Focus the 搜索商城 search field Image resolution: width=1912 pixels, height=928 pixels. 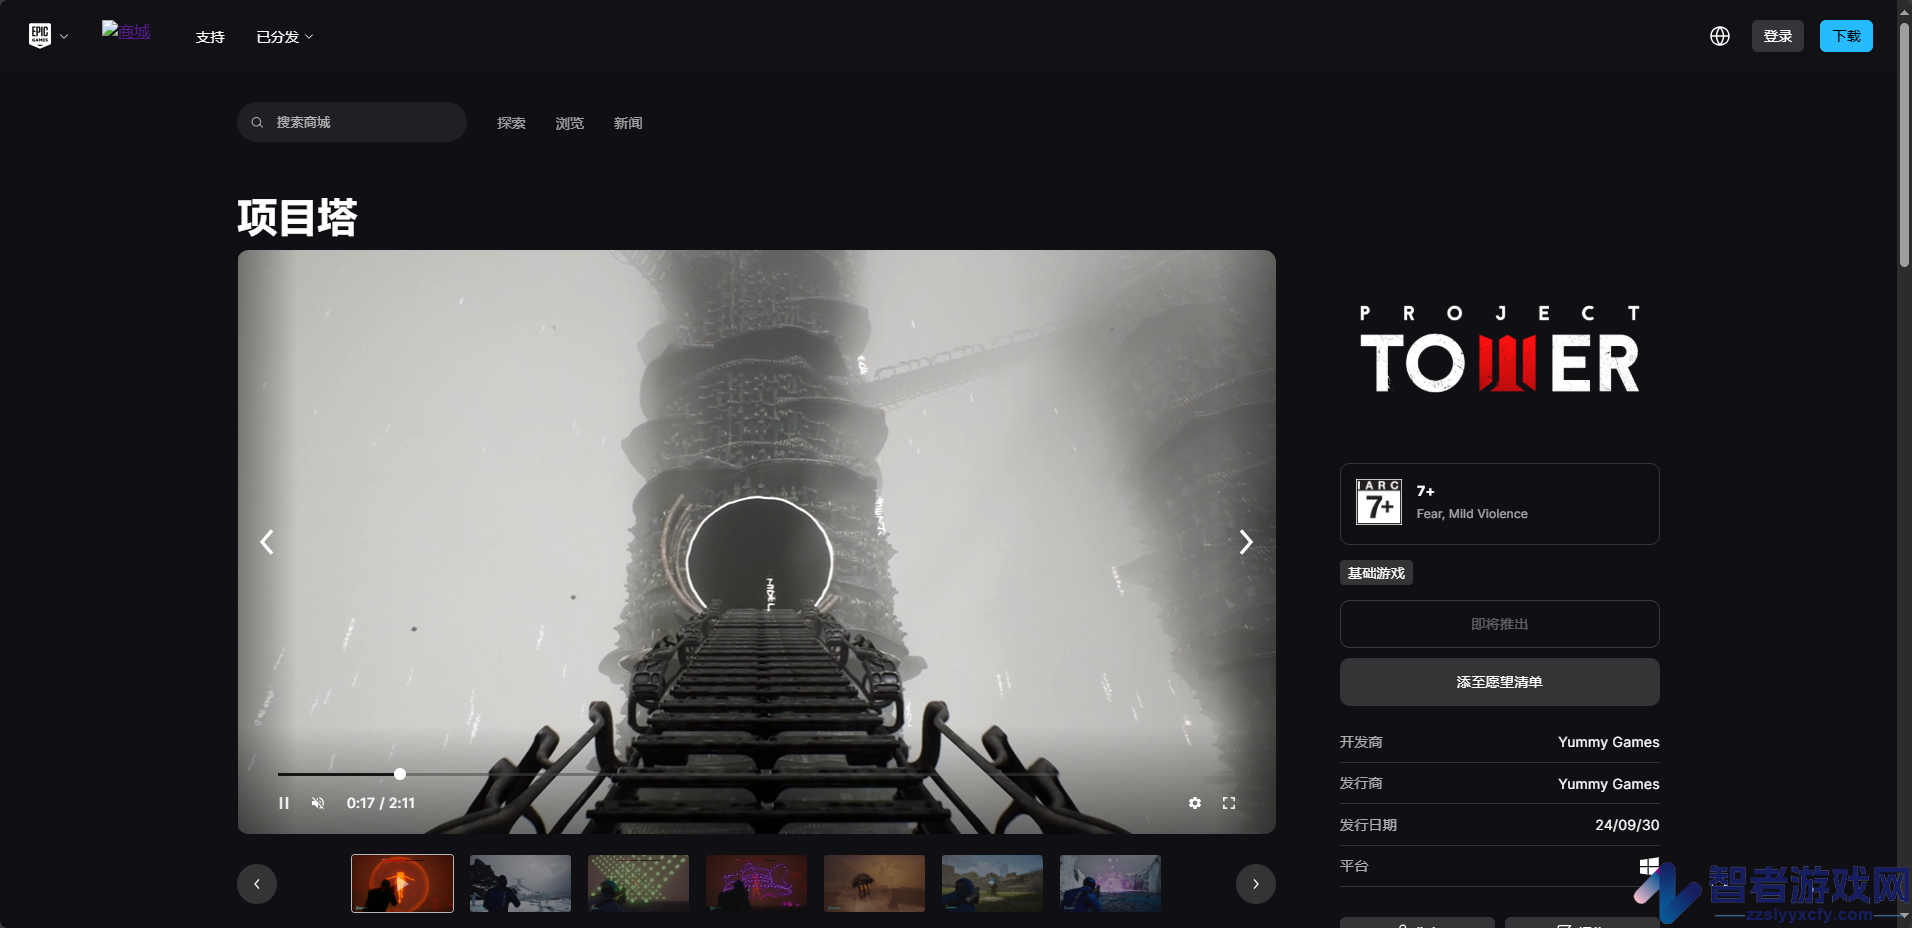coord(352,122)
